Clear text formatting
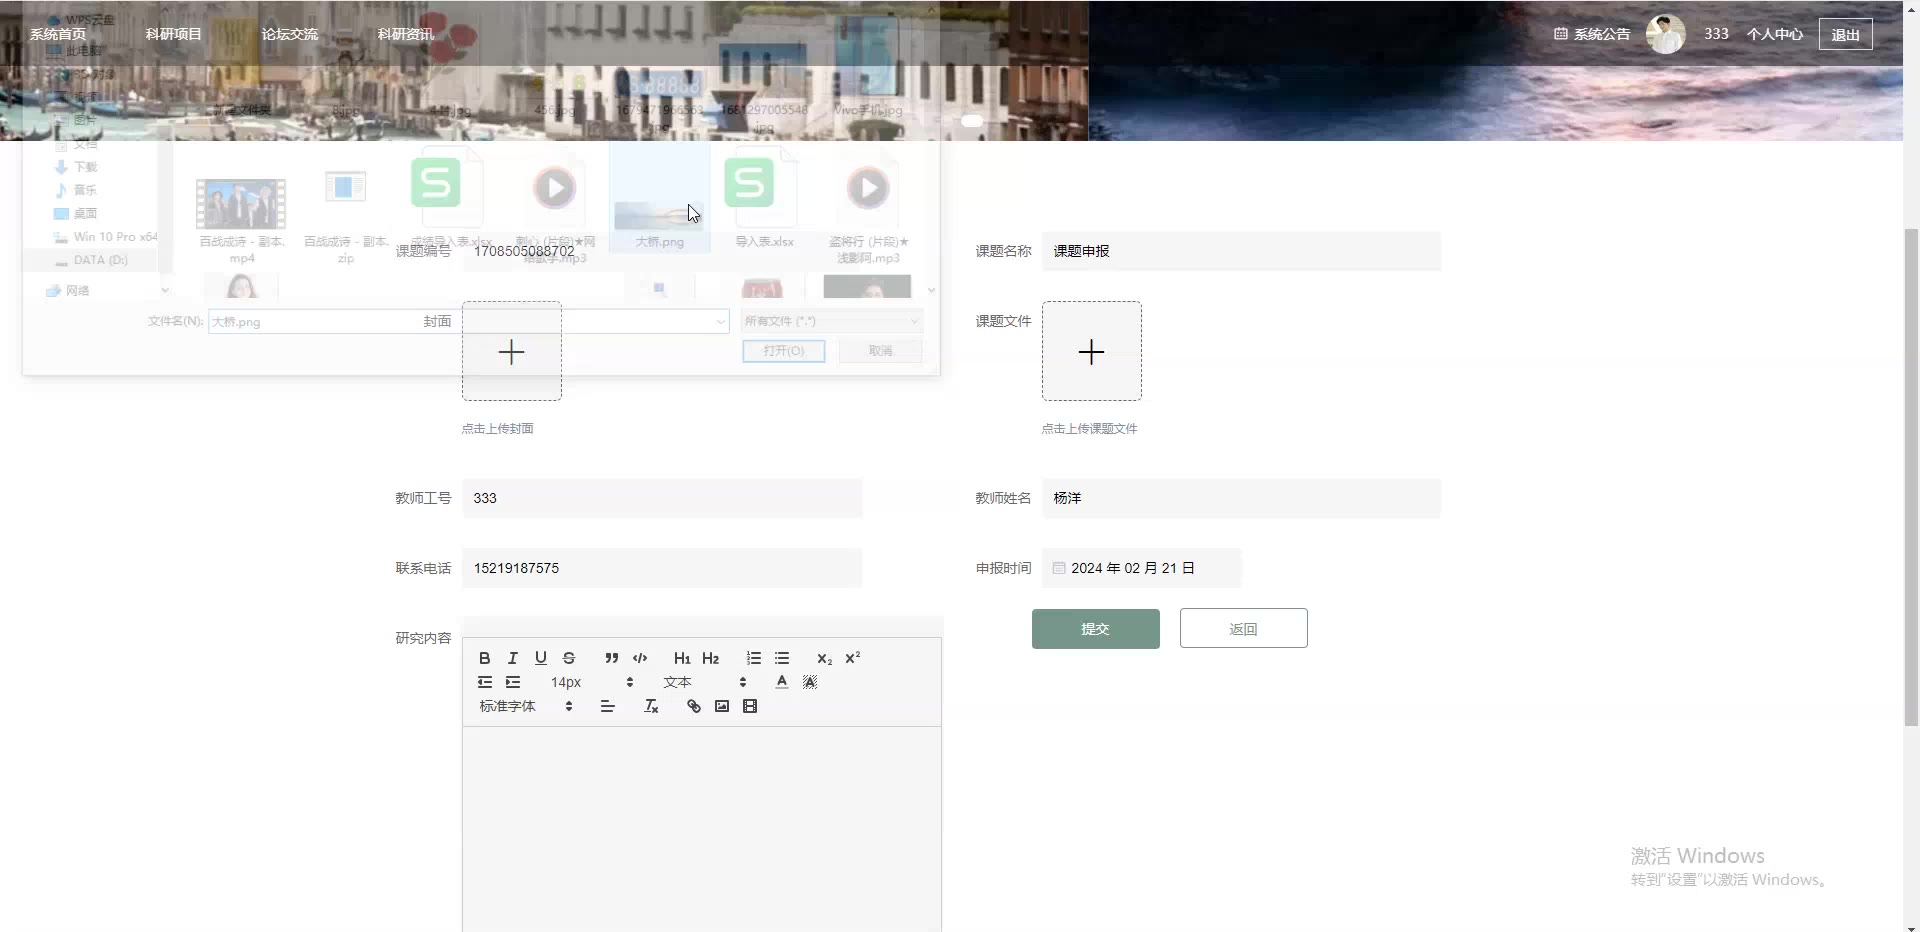The image size is (1920, 932). [x=651, y=706]
